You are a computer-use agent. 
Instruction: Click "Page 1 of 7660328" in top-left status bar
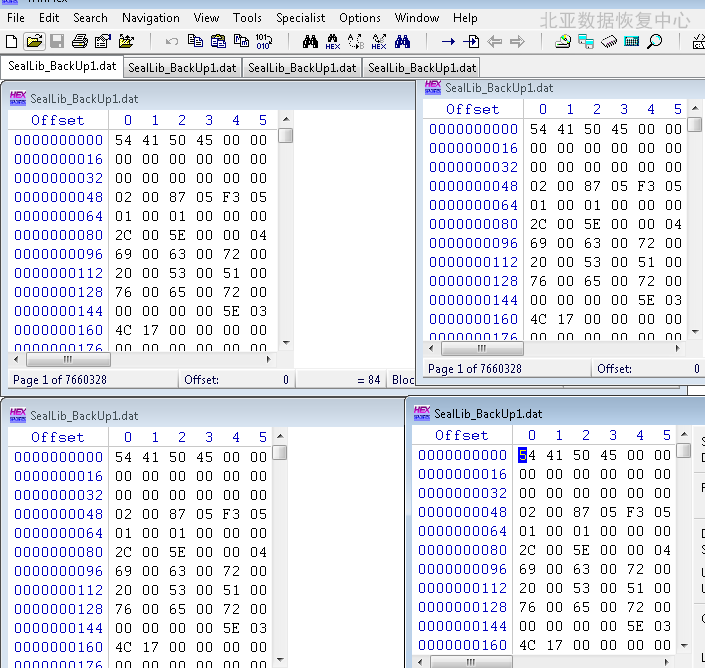(60, 380)
